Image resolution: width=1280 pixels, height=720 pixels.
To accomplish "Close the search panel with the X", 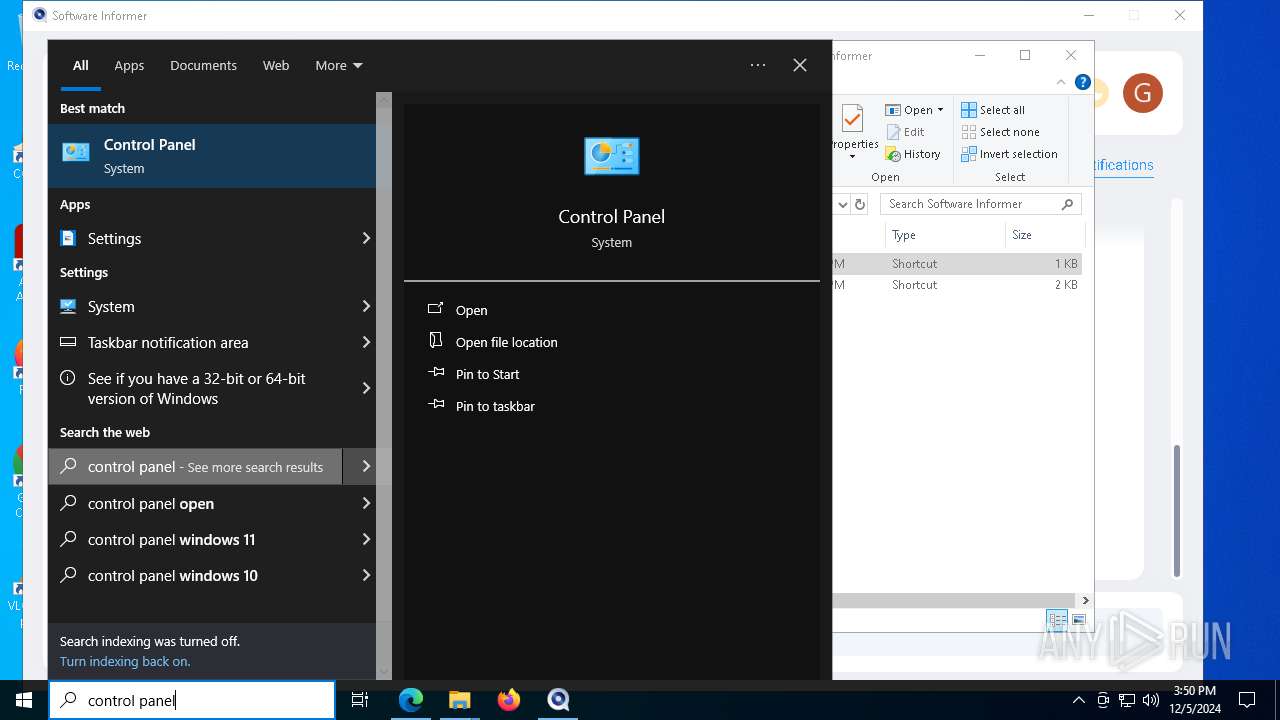I will (800, 65).
